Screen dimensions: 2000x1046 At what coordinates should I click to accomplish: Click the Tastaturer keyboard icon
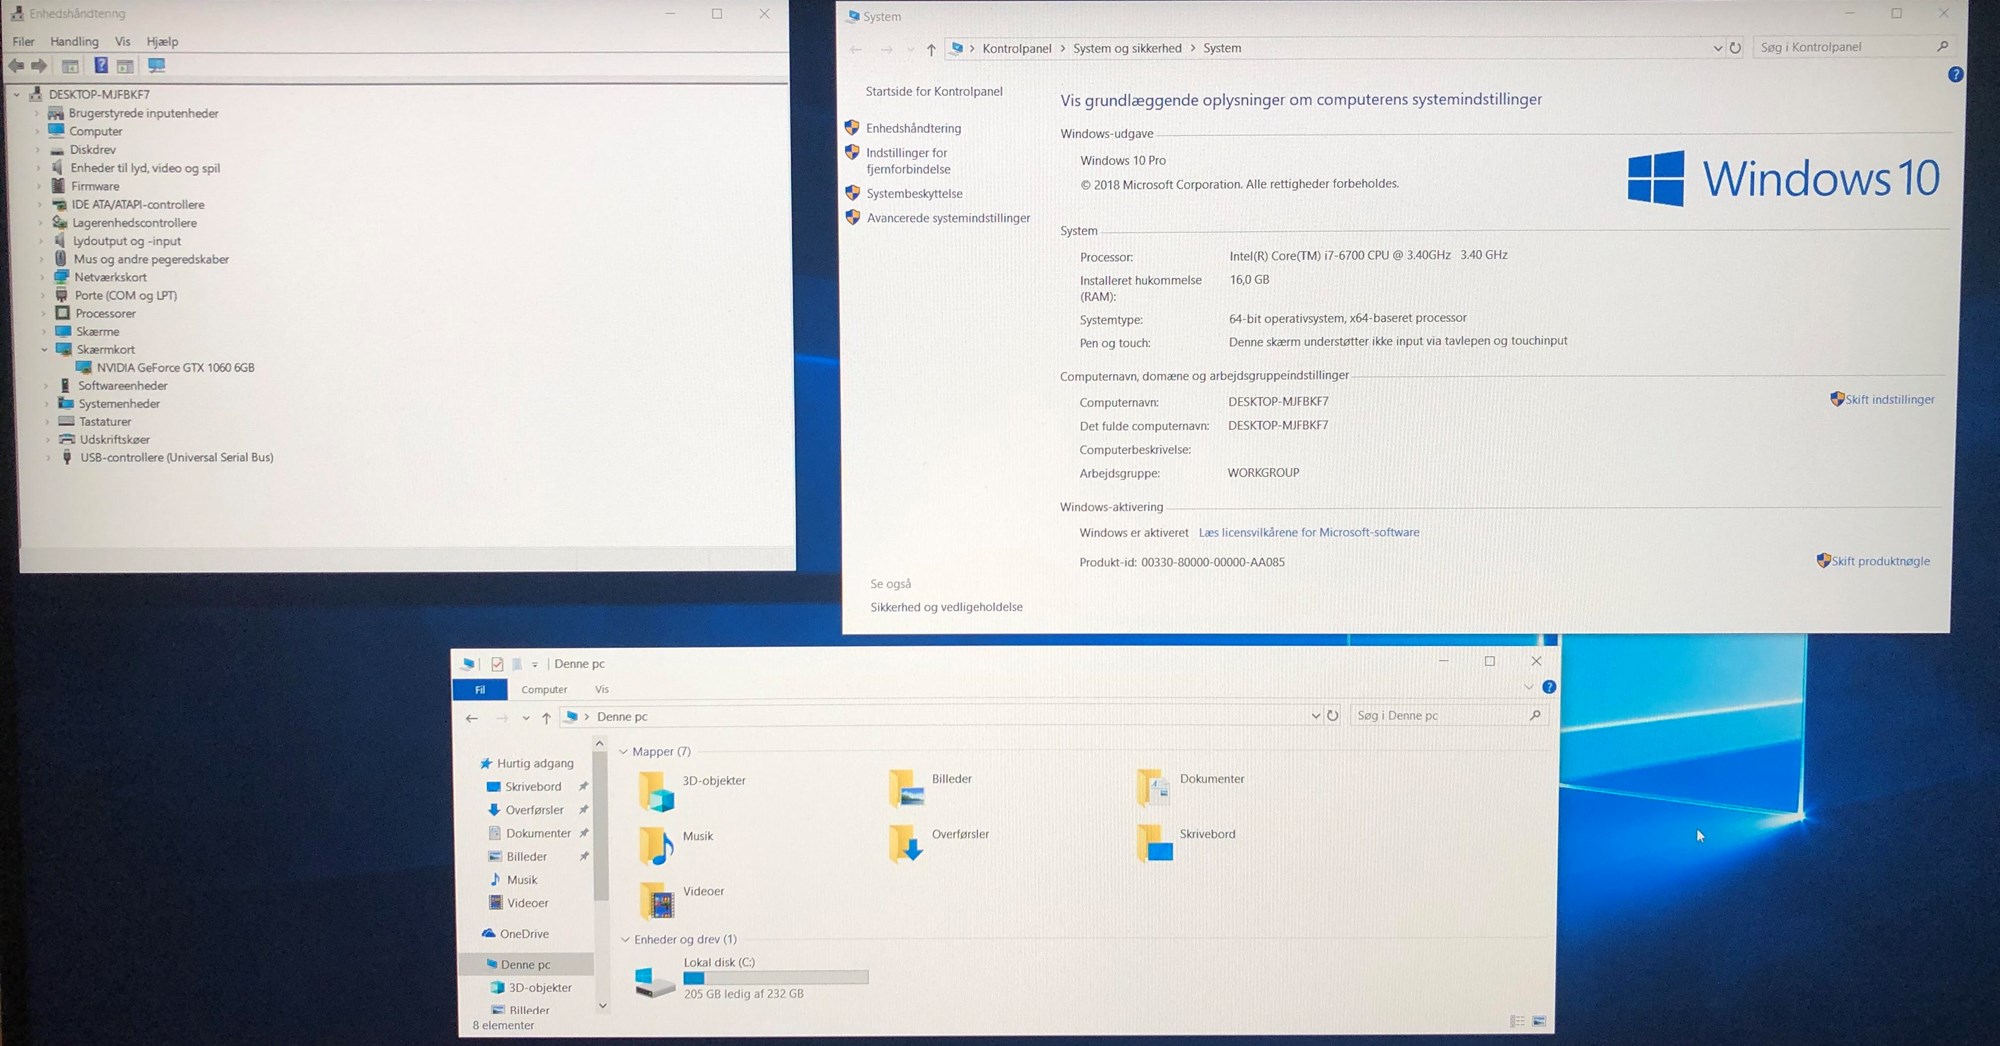(x=66, y=421)
